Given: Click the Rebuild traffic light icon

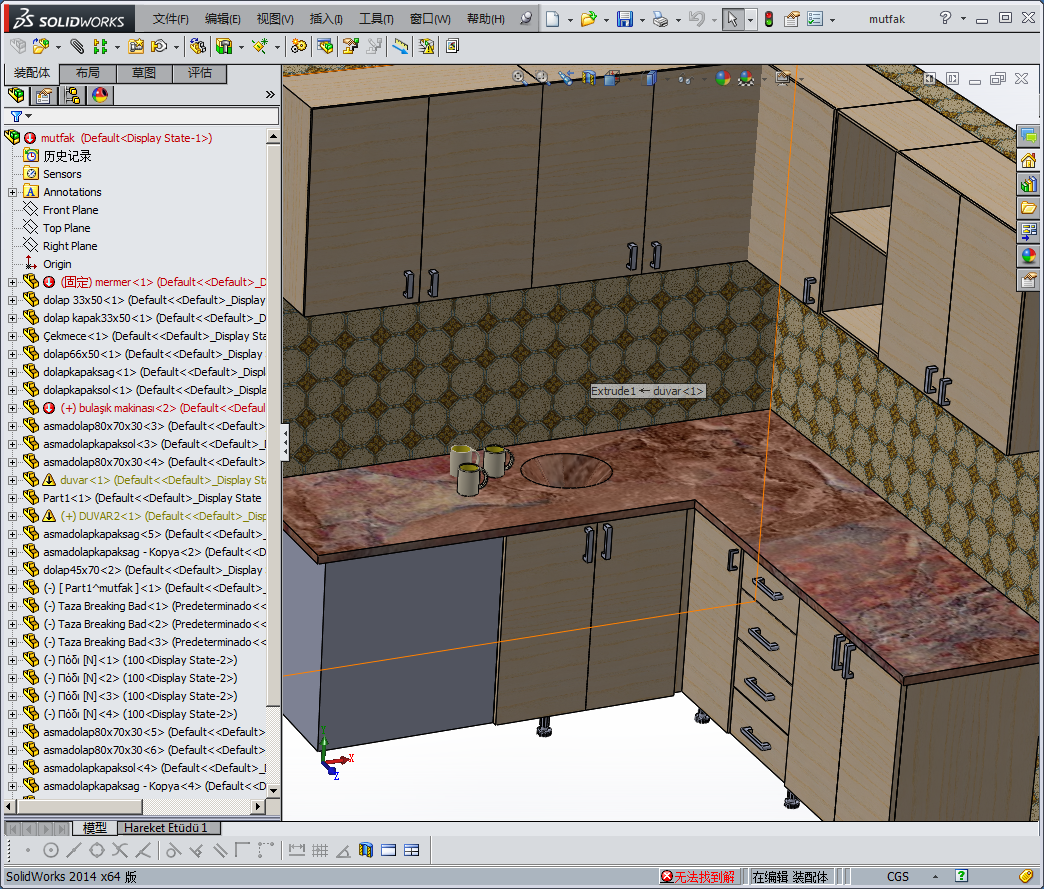Looking at the screenshot, I should coord(768,19).
